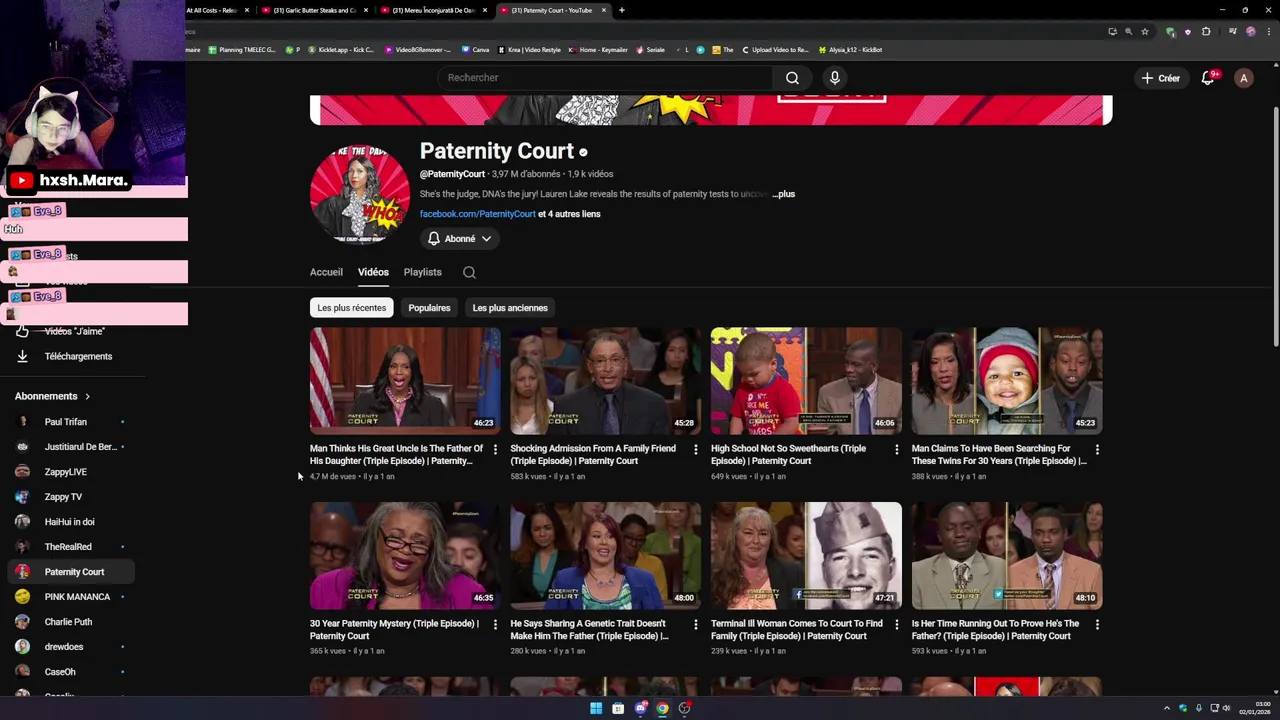Open the notifications bell
Image resolution: width=1280 pixels, height=720 pixels.
click(x=1208, y=78)
